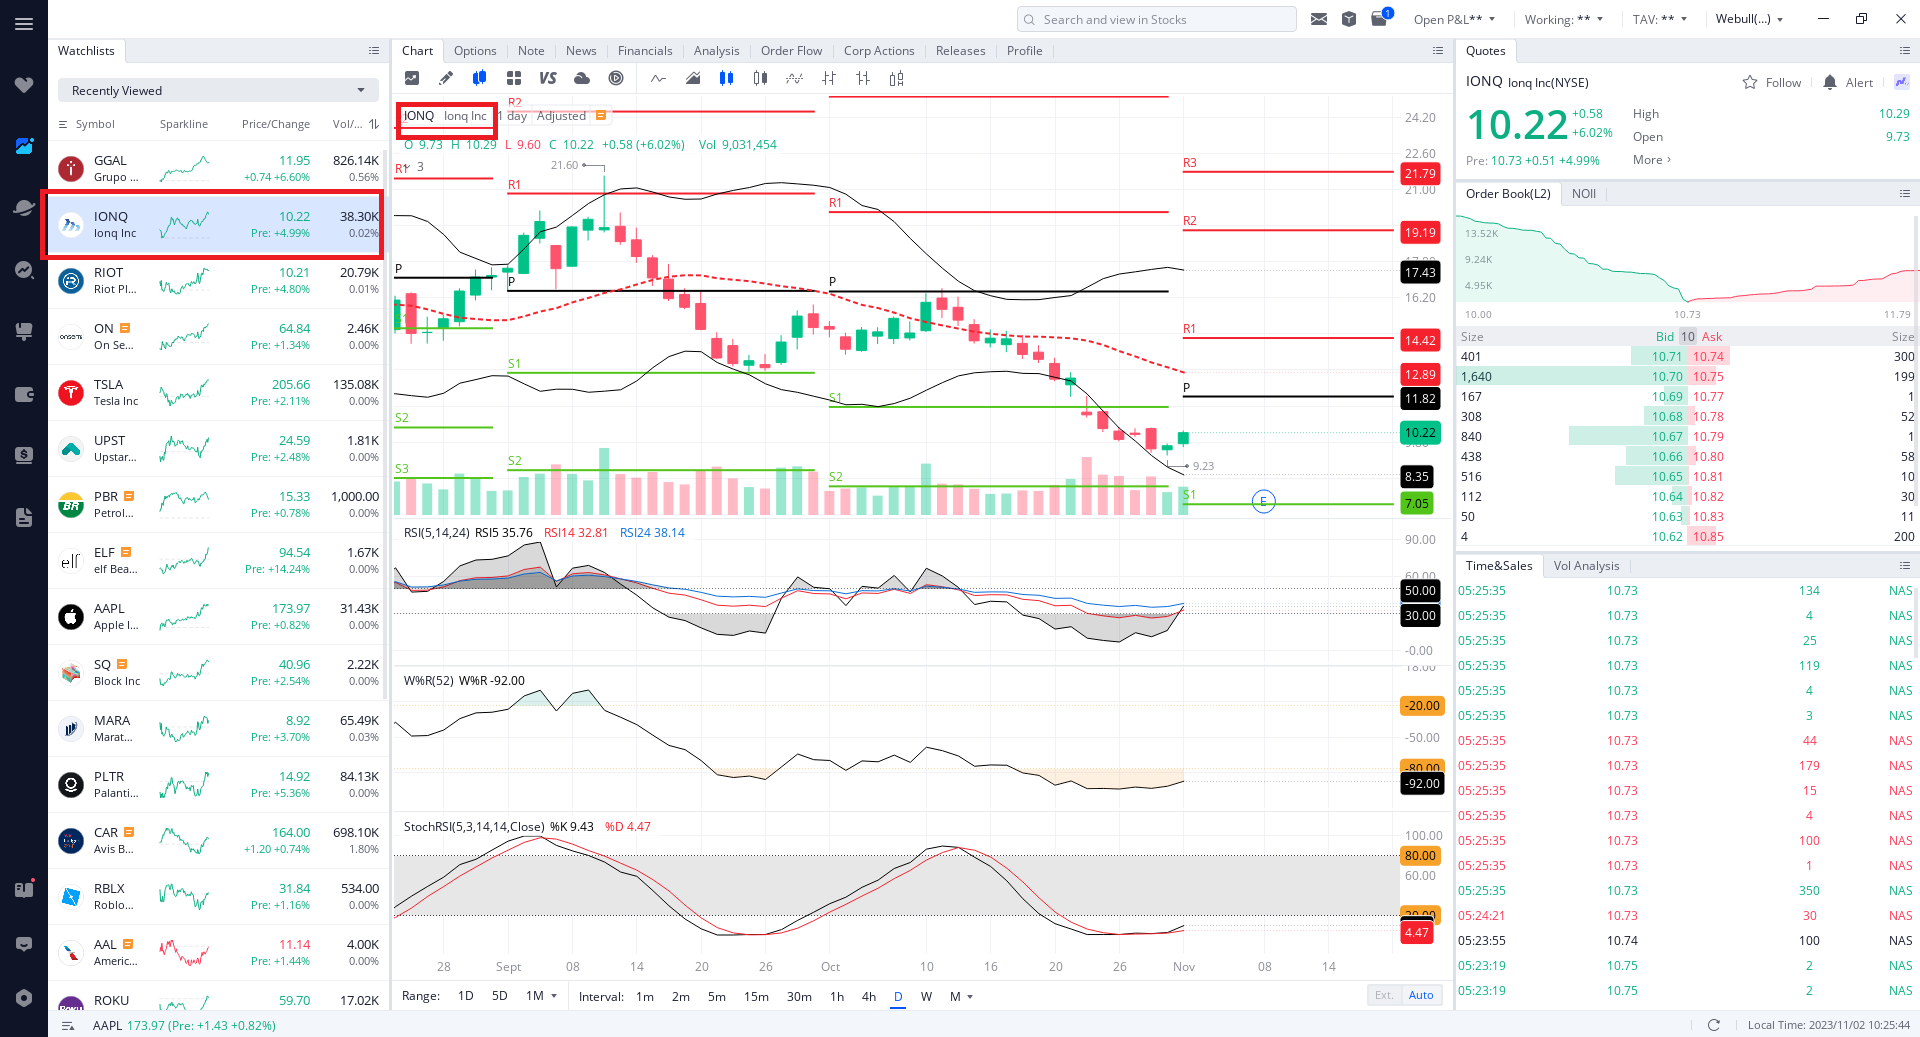Image resolution: width=1920 pixels, height=1037 pixels.
Task: Open the hamburger menu in the left sidebar
Action: click(x=24, y=24)
